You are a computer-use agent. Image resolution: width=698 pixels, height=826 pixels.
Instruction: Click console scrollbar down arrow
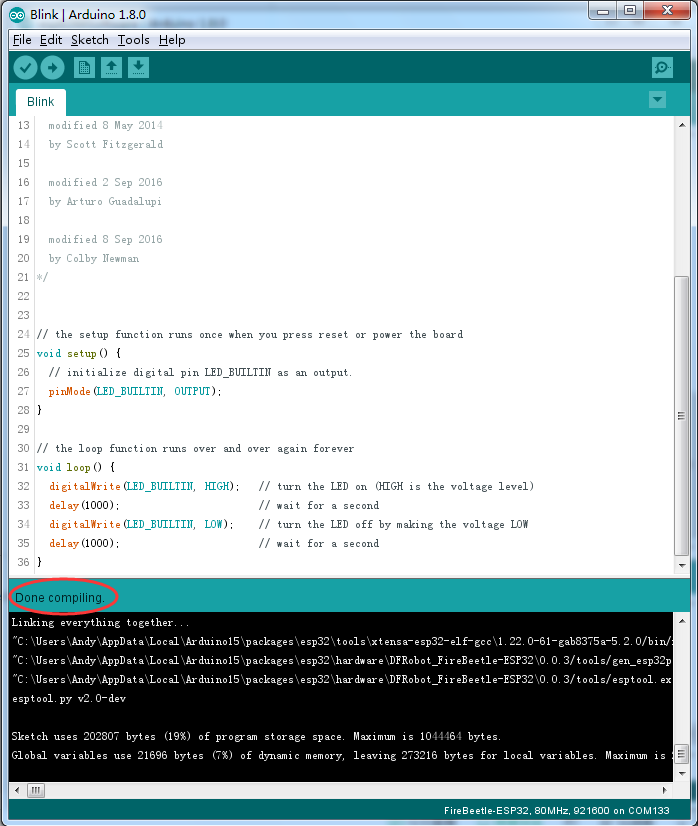click(682, 773)
